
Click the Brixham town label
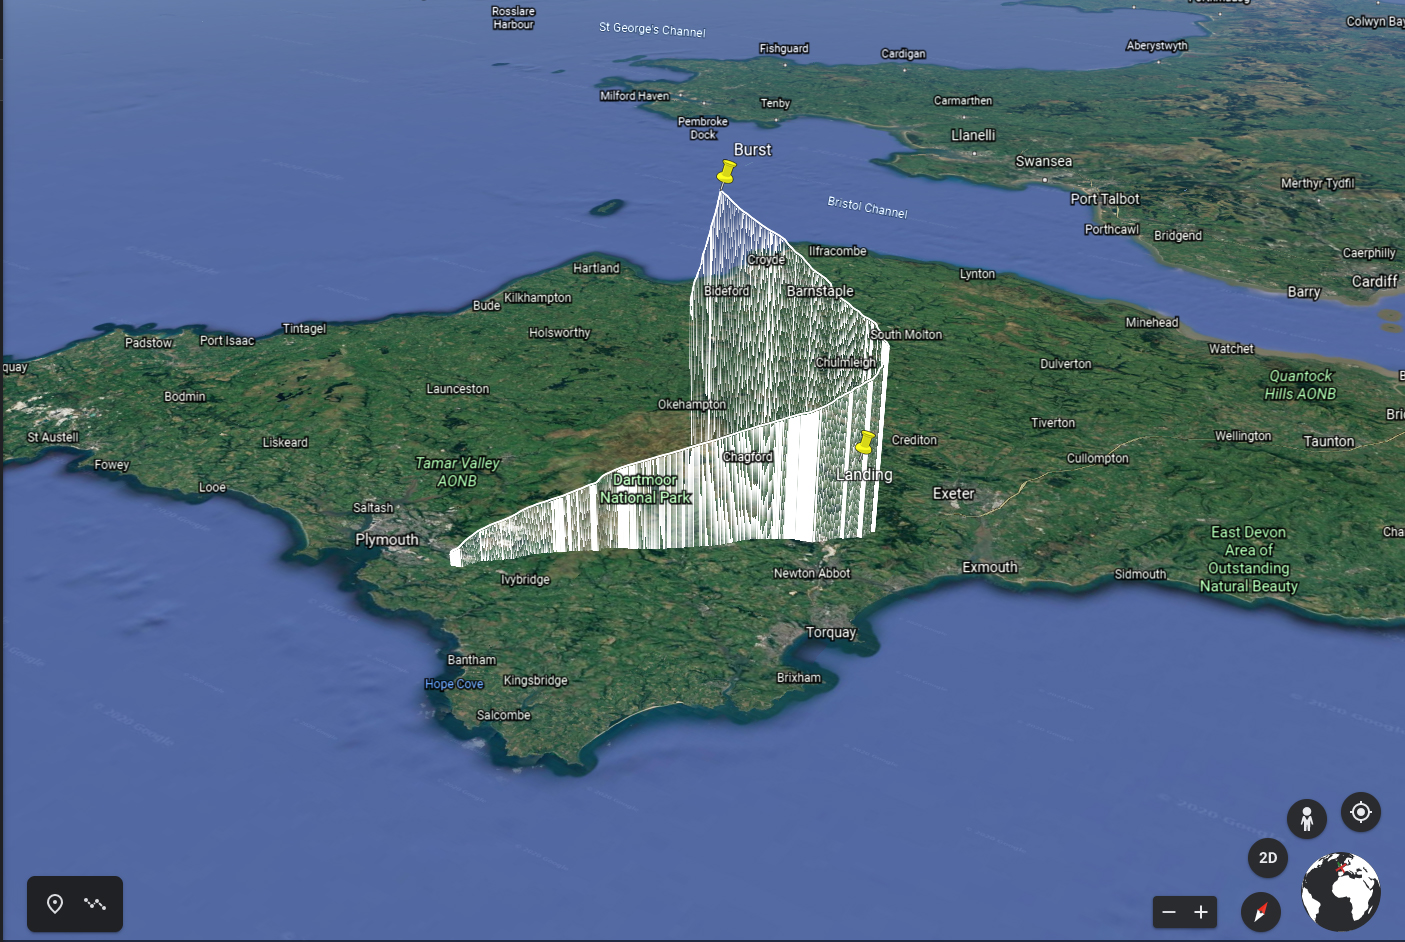[x=799, y=677]
